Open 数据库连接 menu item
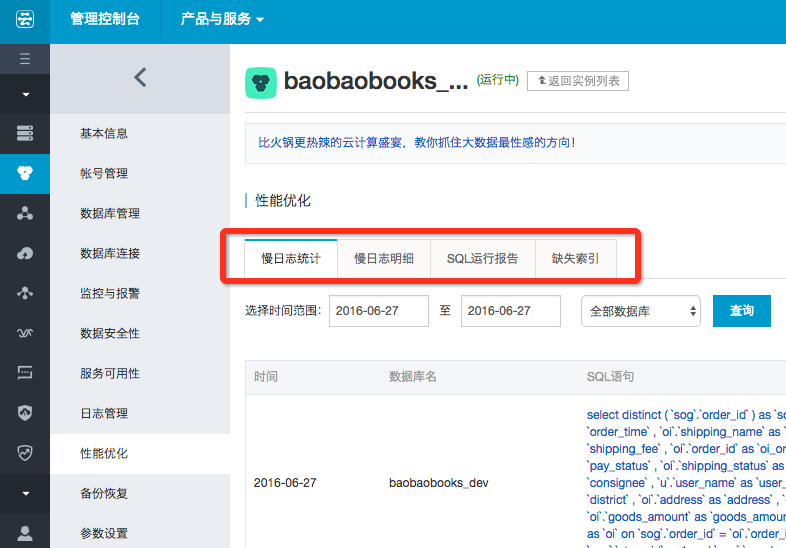The width and height of the screenshot is (786, 548). tap(110, 253)
